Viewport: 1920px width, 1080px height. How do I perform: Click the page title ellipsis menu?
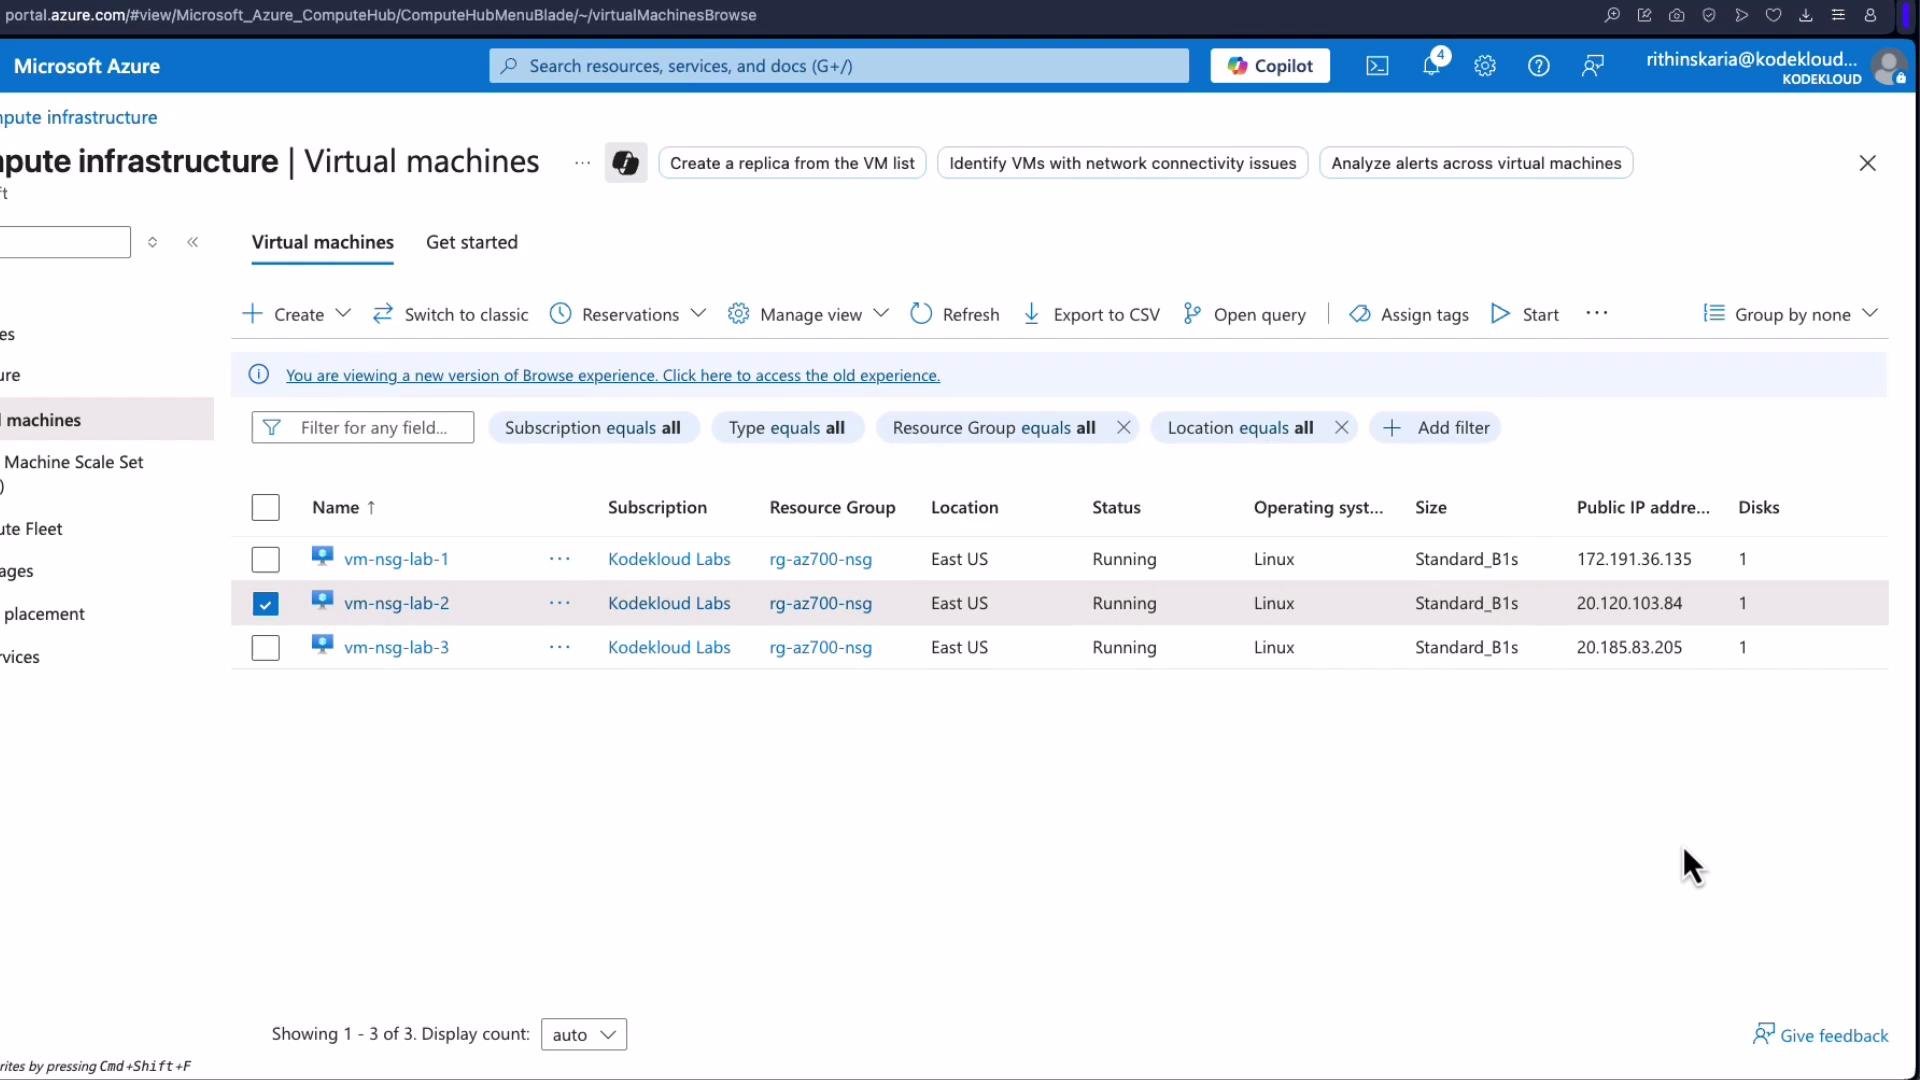582,163
